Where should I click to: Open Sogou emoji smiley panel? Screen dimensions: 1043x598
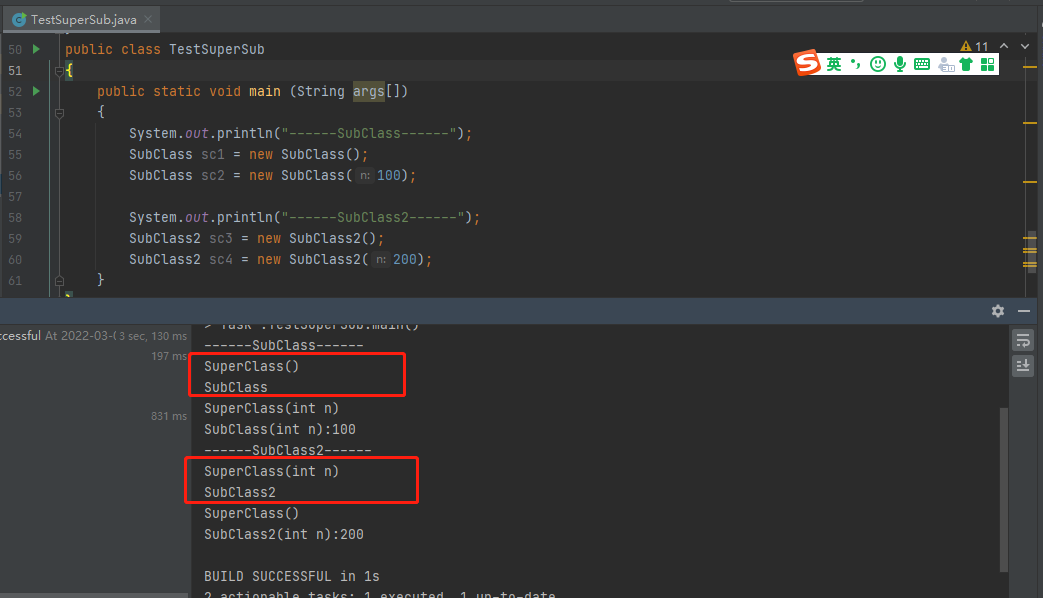coord(878,64)
